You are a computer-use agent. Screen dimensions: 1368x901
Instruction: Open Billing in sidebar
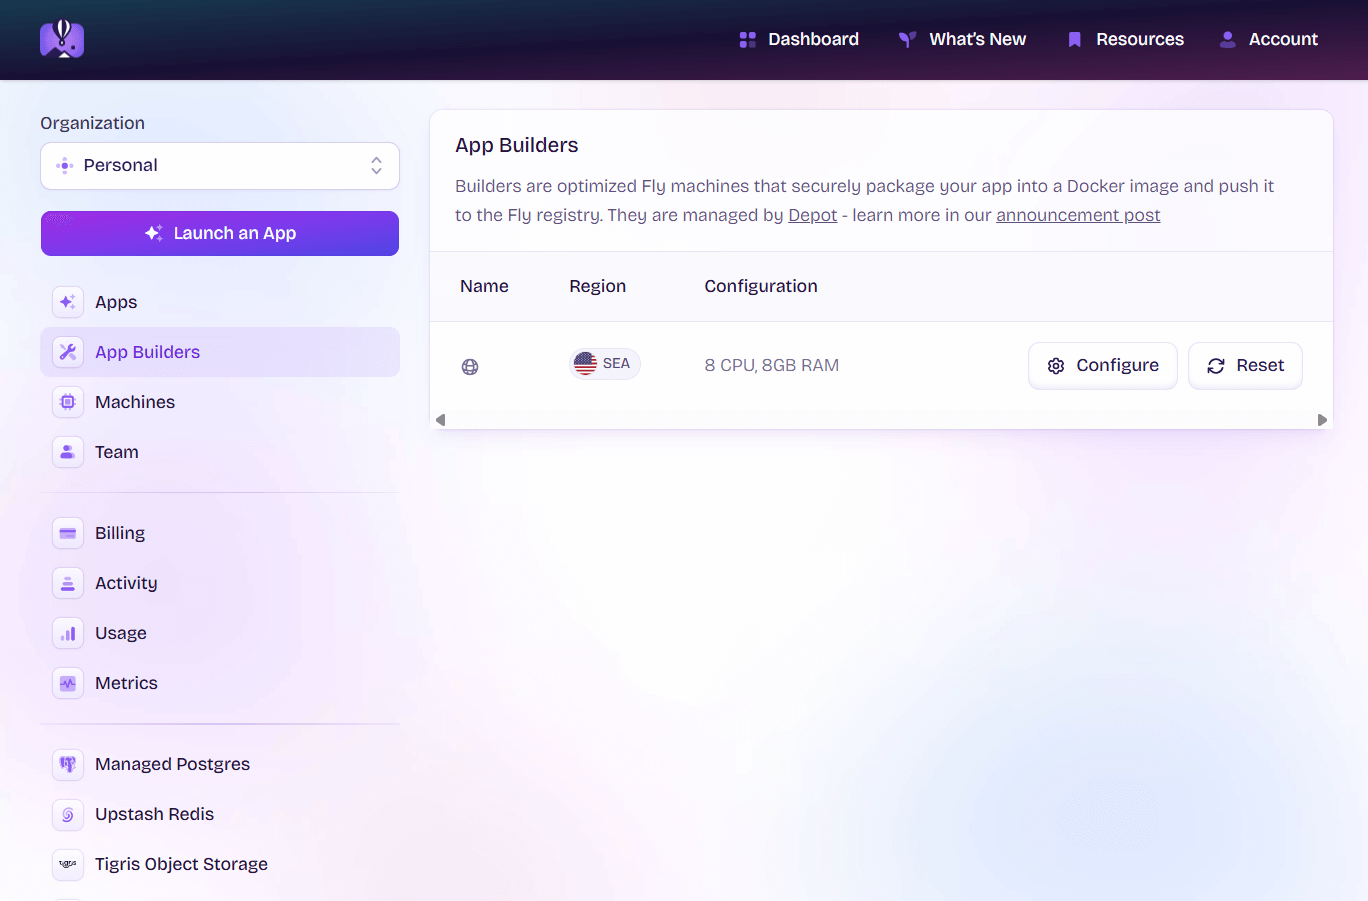[220, 533]
